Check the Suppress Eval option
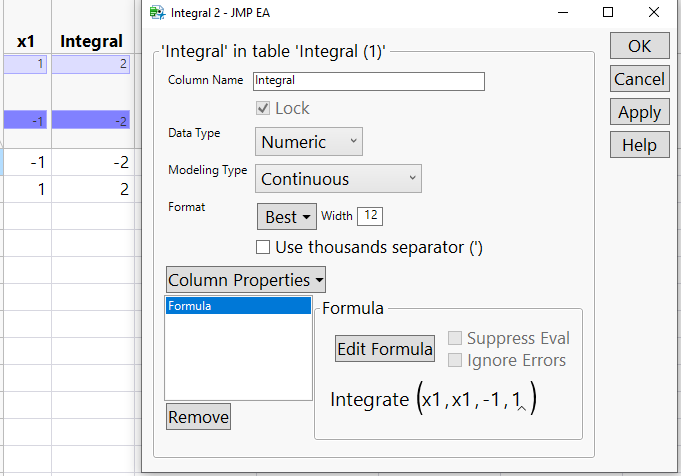Viewport: 681px width, 476px height. point(456,339)
